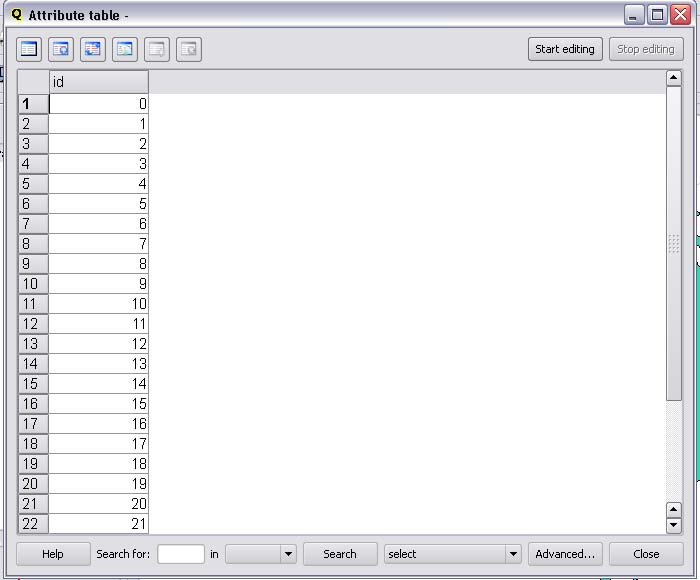Click the Remove selection toolbar icon
This screenshot has width=700, height=580.
[29, 49]
